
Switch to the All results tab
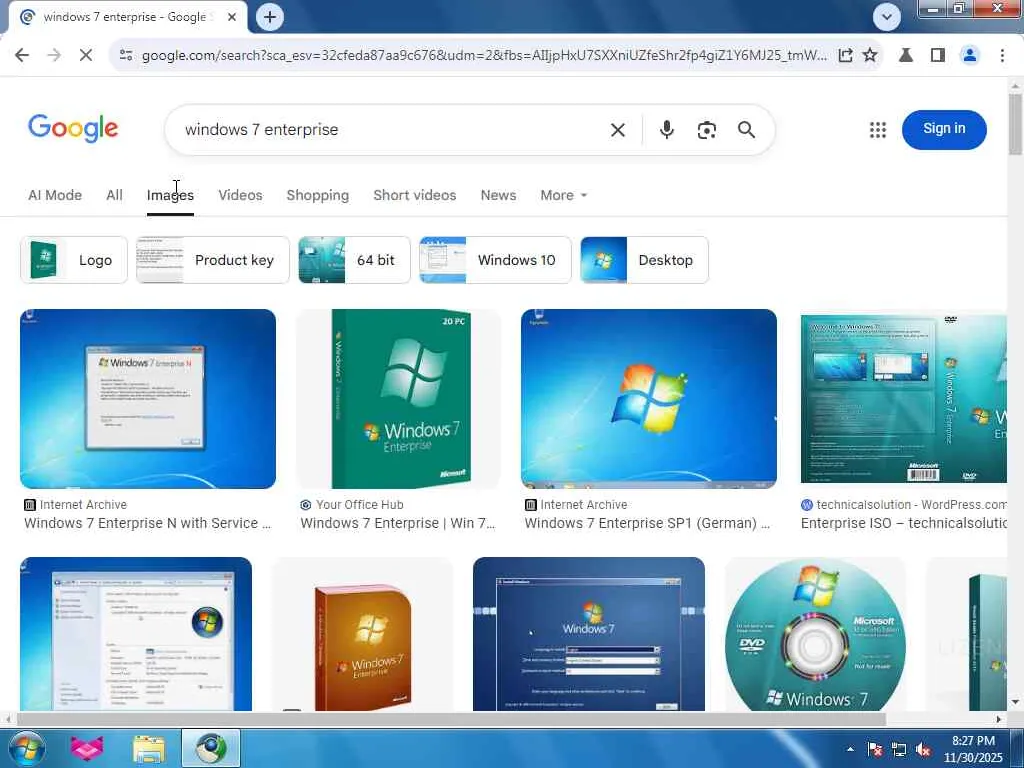coord(114,195)
